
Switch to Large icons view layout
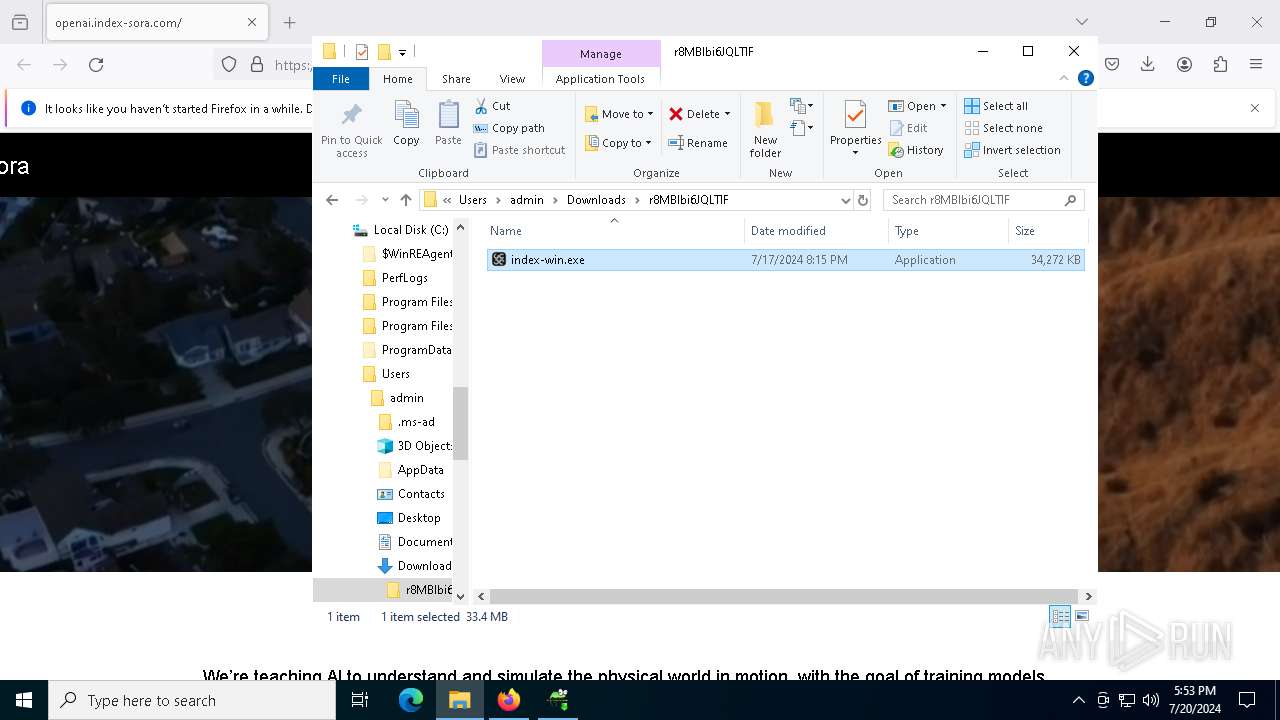tap(1081, 617)
